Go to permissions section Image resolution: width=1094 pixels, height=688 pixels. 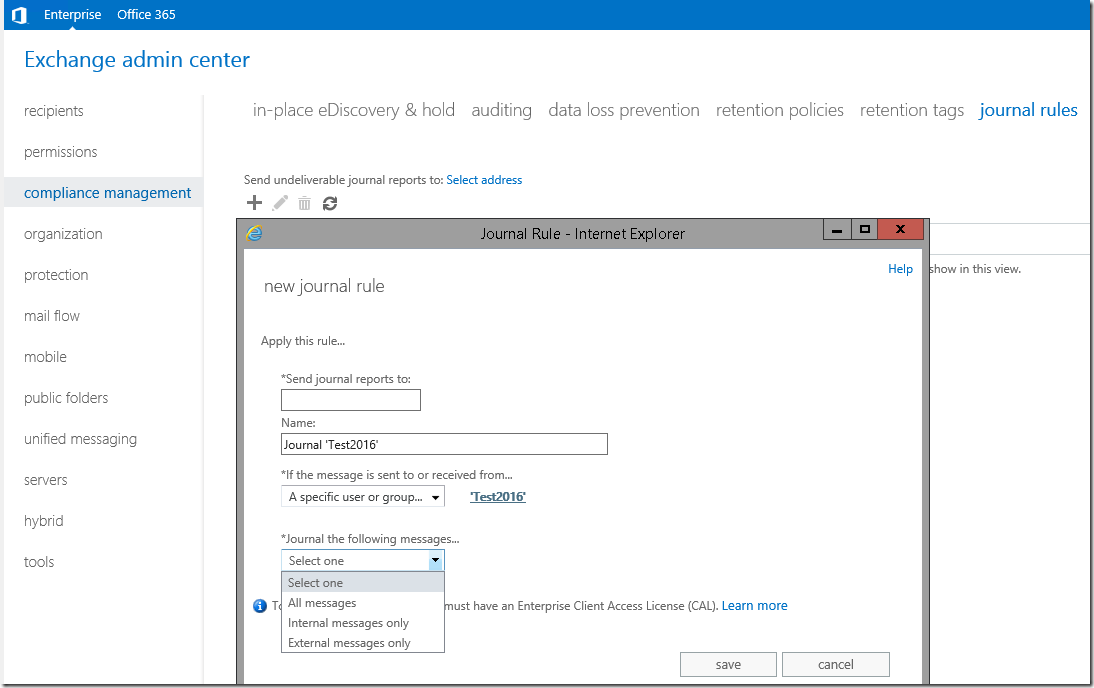pos(61,152)
